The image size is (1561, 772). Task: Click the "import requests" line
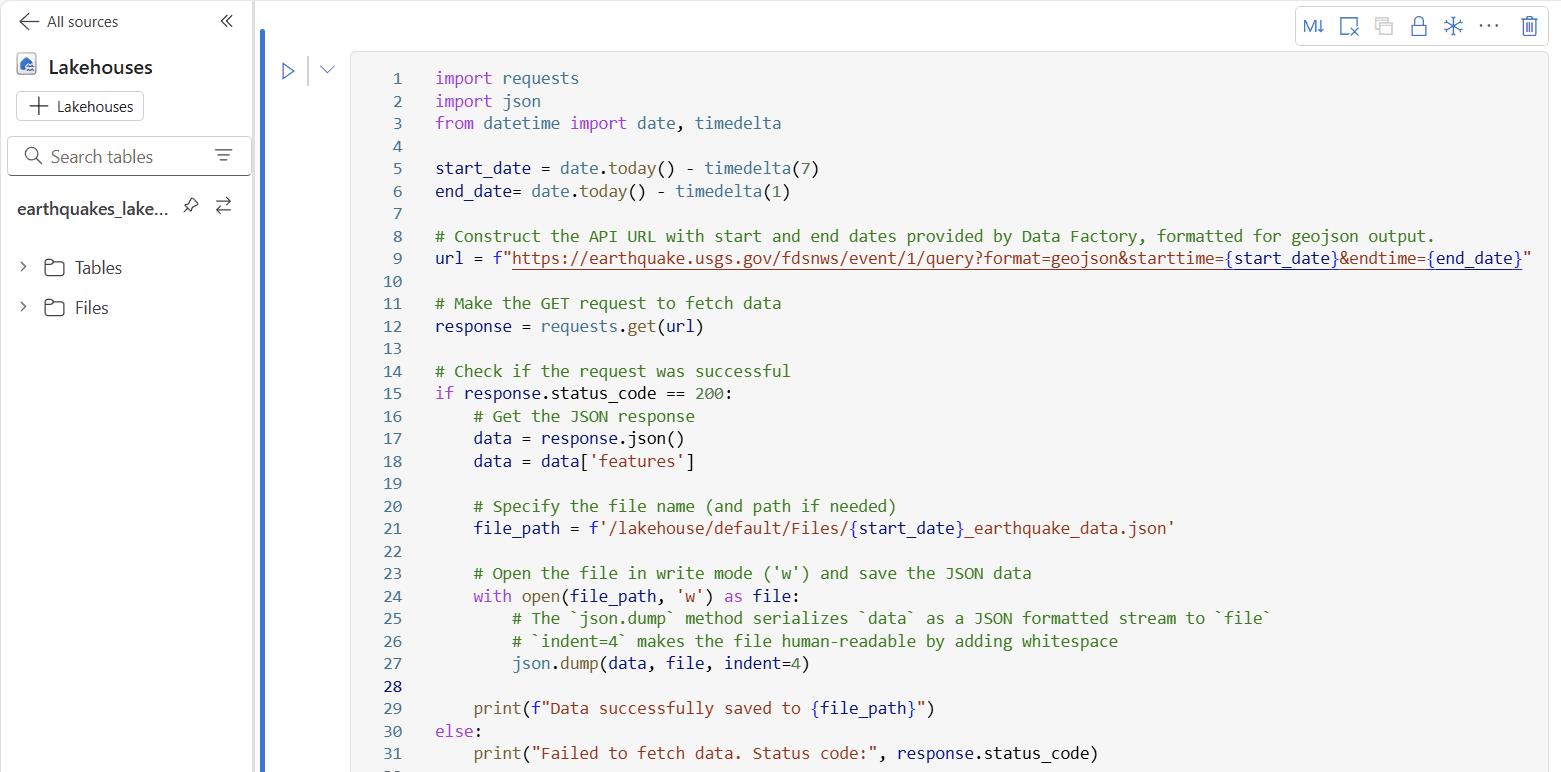tap(507, 78)
